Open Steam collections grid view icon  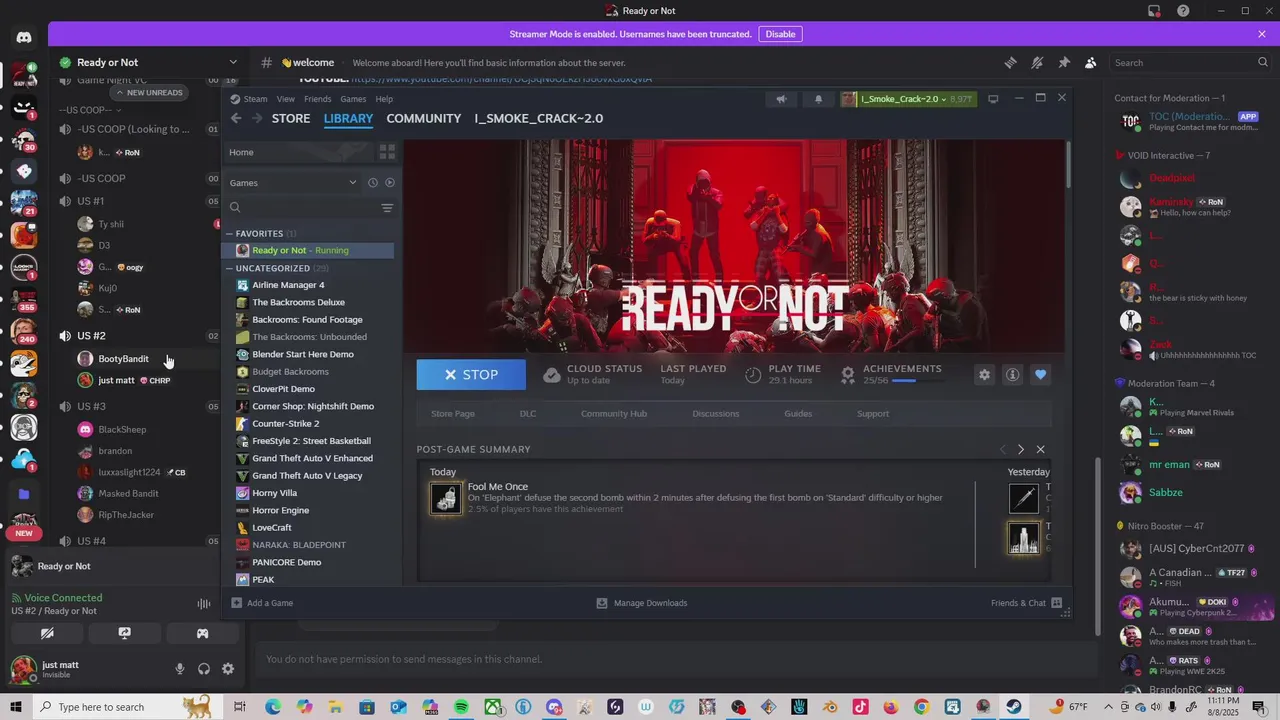pyautogui.click(x=387, y=152)
